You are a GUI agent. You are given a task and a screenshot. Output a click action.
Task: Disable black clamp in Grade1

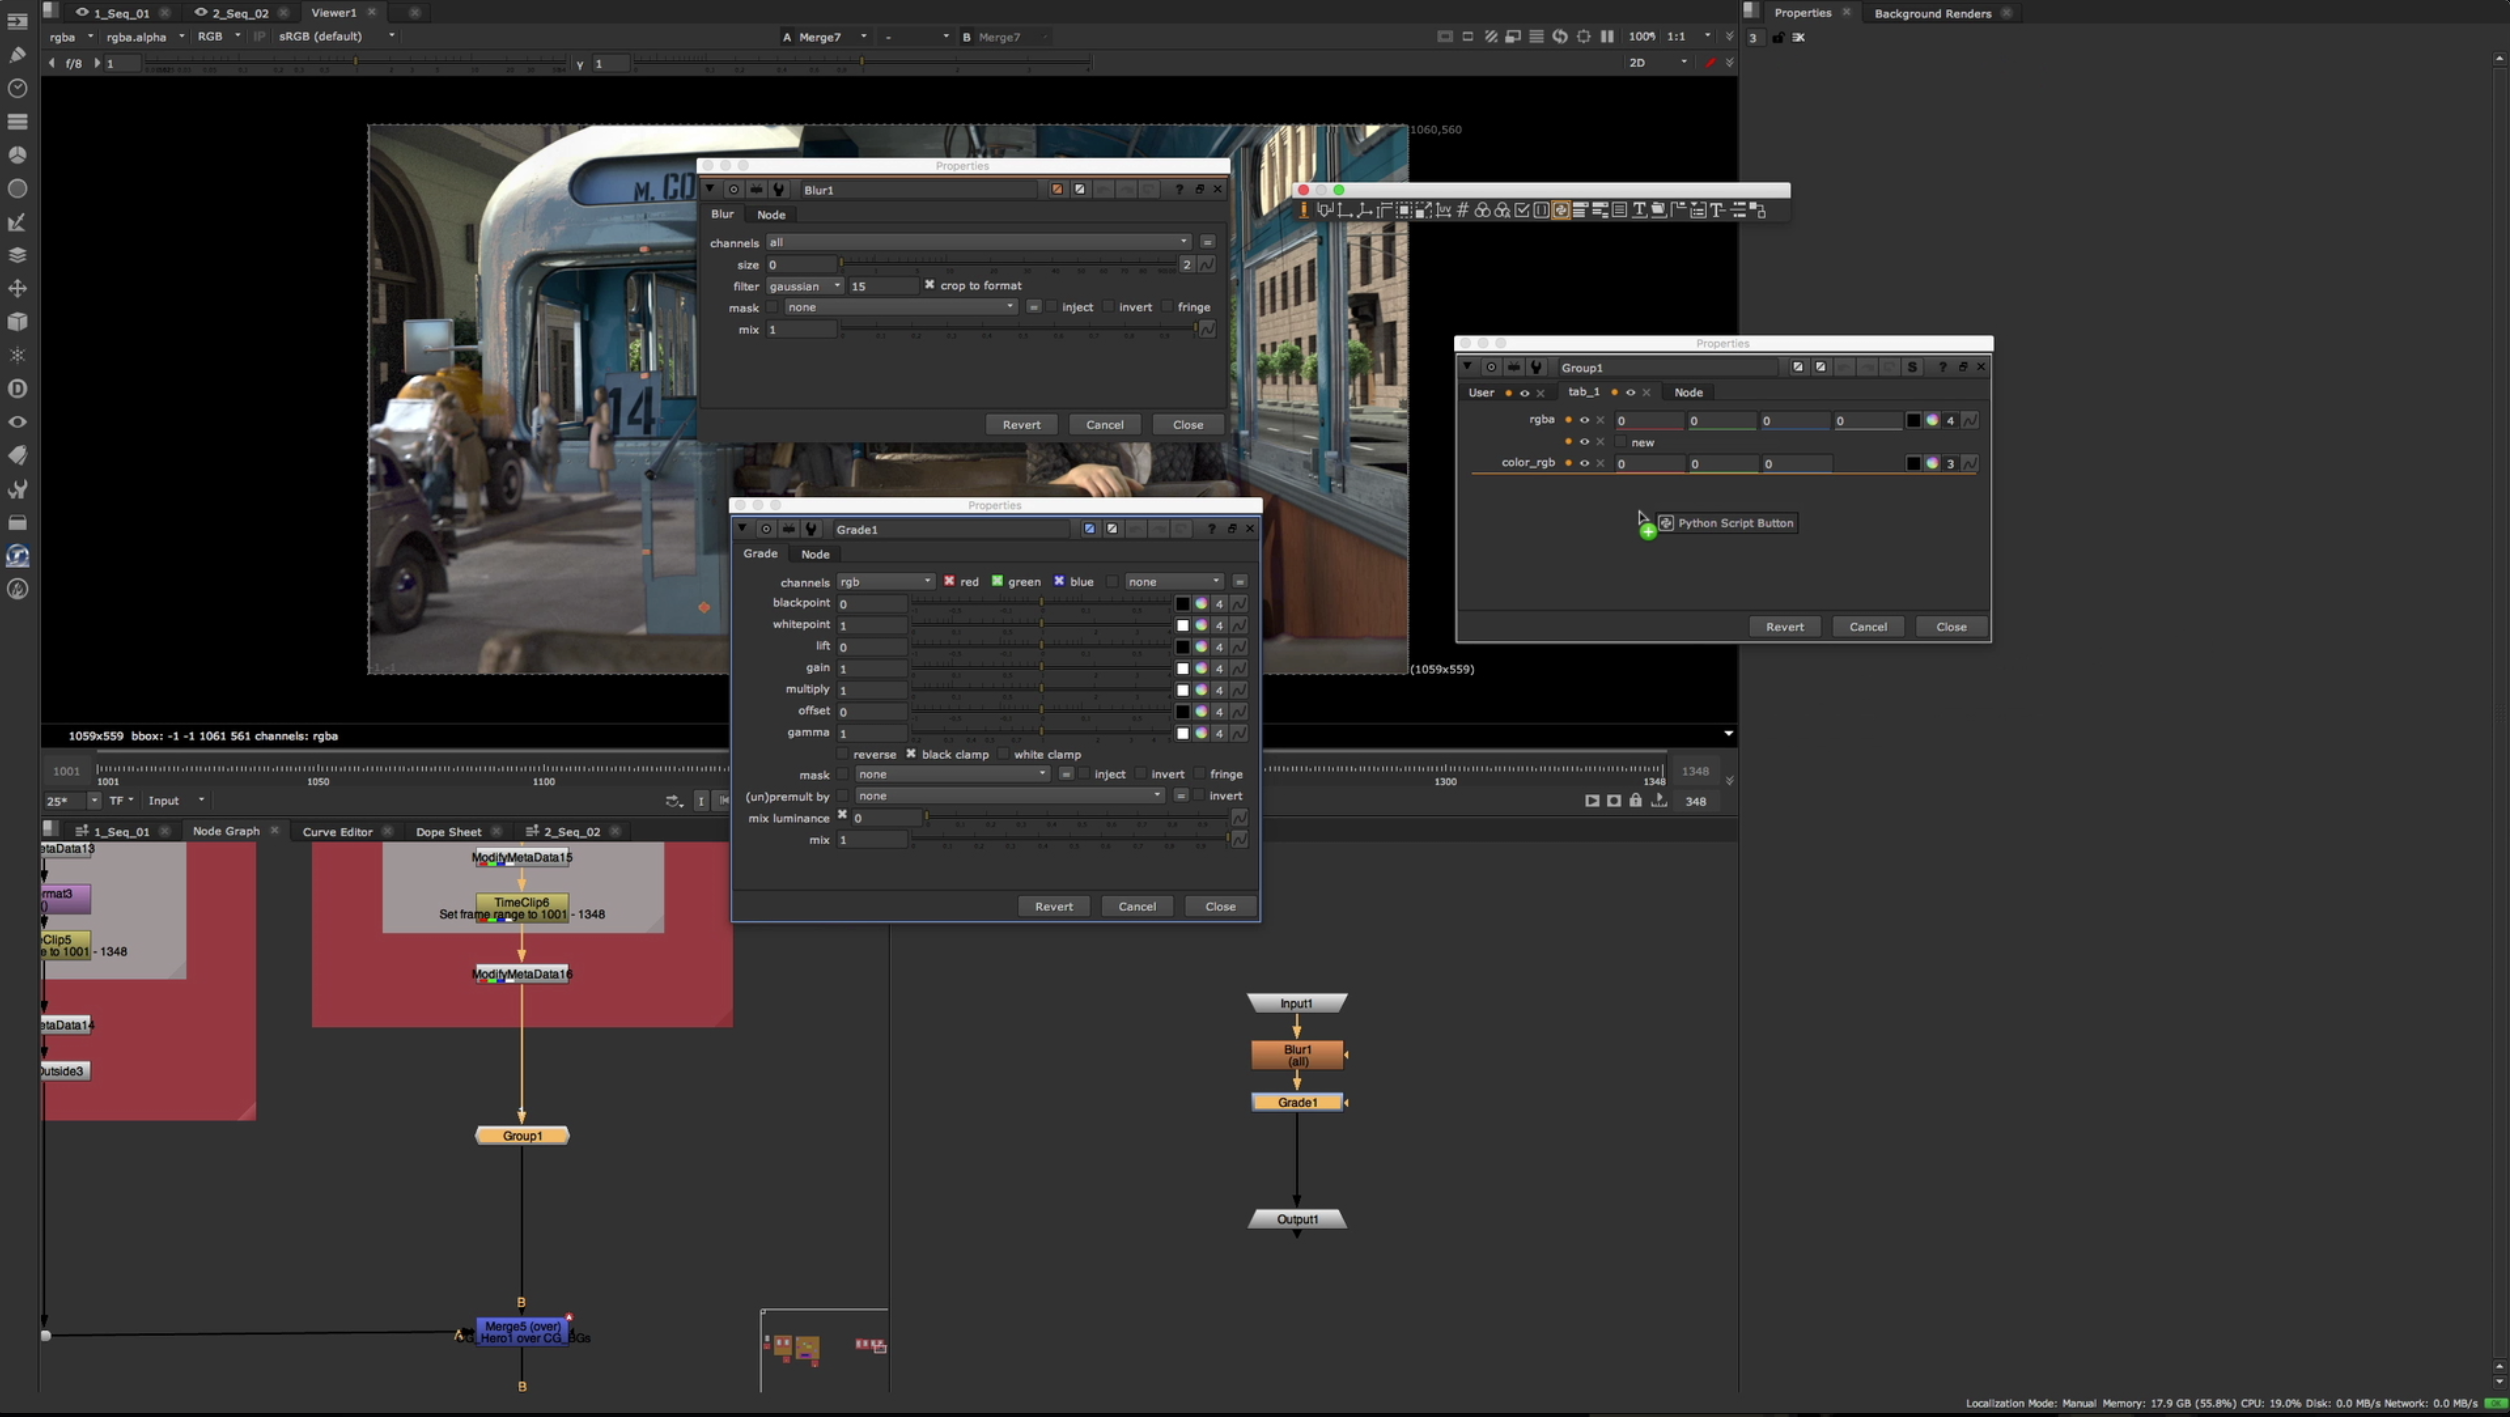(911, 754)
